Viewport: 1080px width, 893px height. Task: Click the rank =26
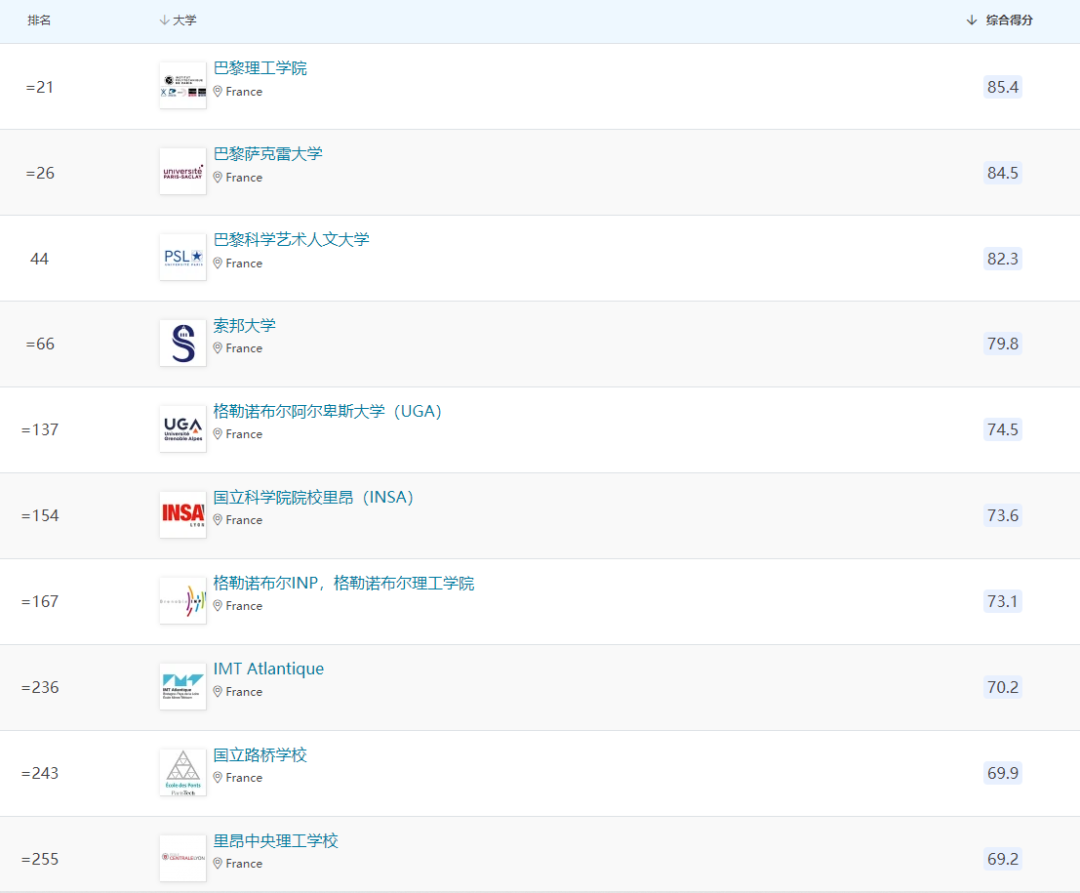pyautogui.click(x=40, y=174)
